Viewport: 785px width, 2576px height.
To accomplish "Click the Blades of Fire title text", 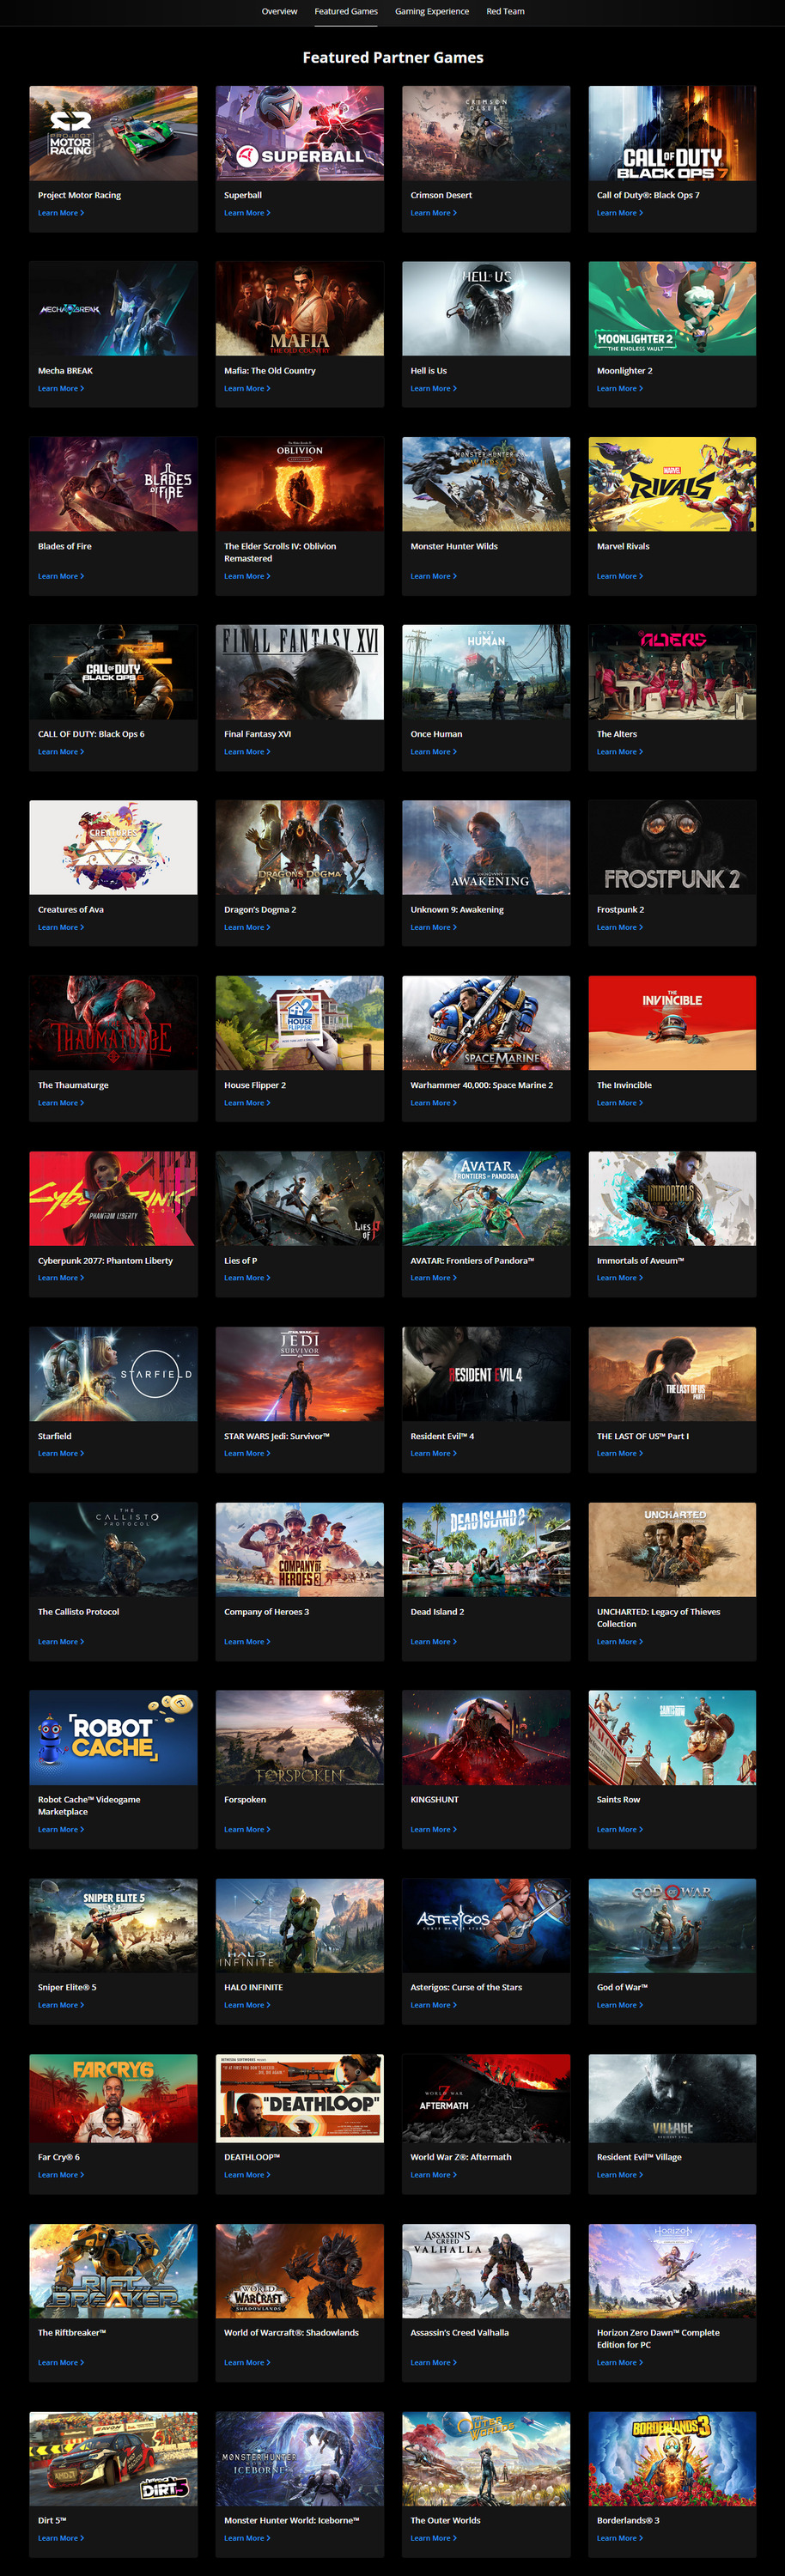I will pos(65,547).
